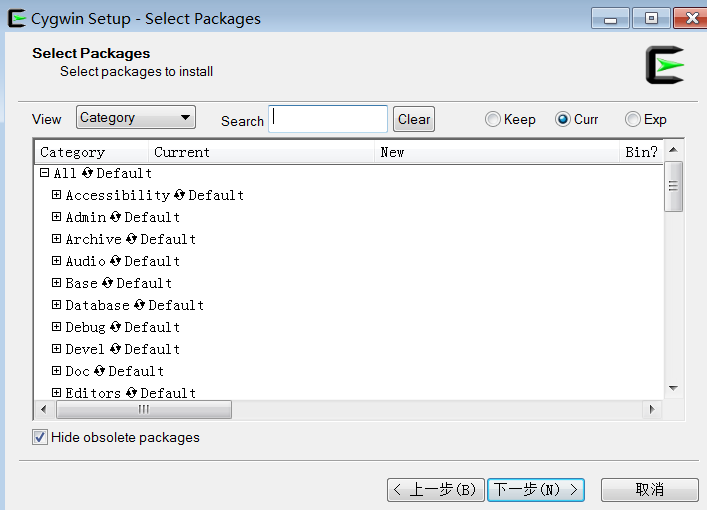Viewport: 707px width, 510px height.
Task: Click the cycle icon beside Audio
Action: coord(115,261)
